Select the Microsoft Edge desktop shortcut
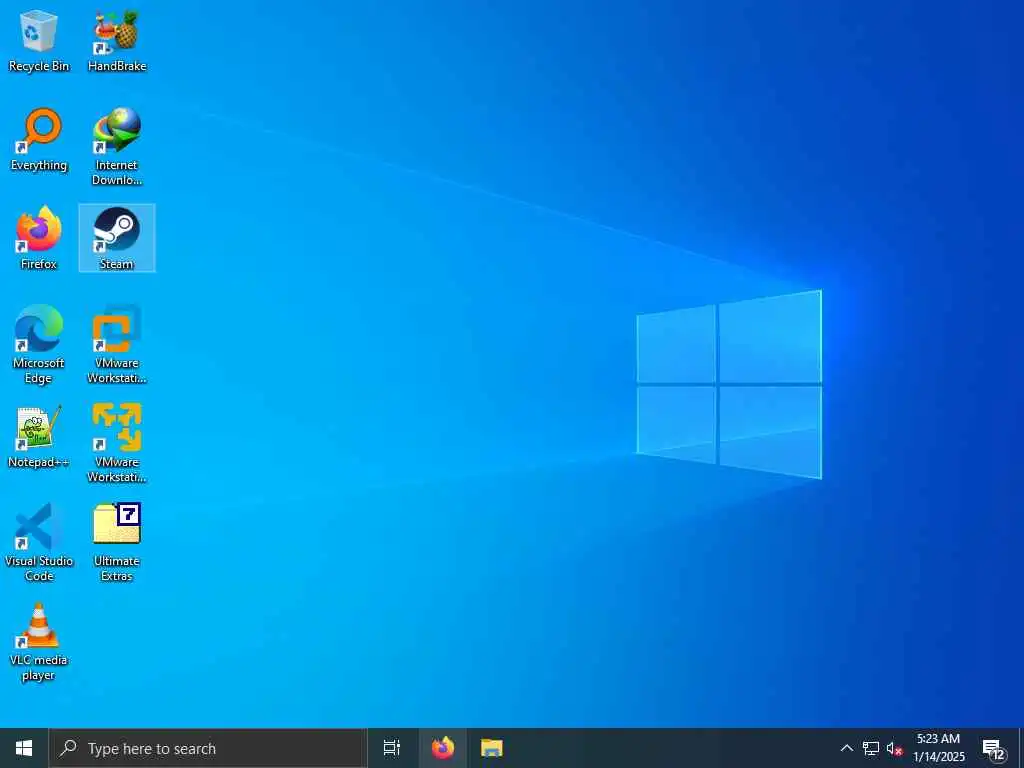 (39, 345)
